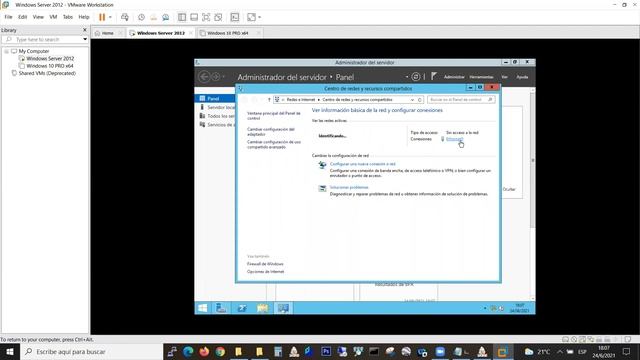This screenshot has width=640, height=360.
Task: Open Configurar una nueva conexión o red
Action: 362,164
